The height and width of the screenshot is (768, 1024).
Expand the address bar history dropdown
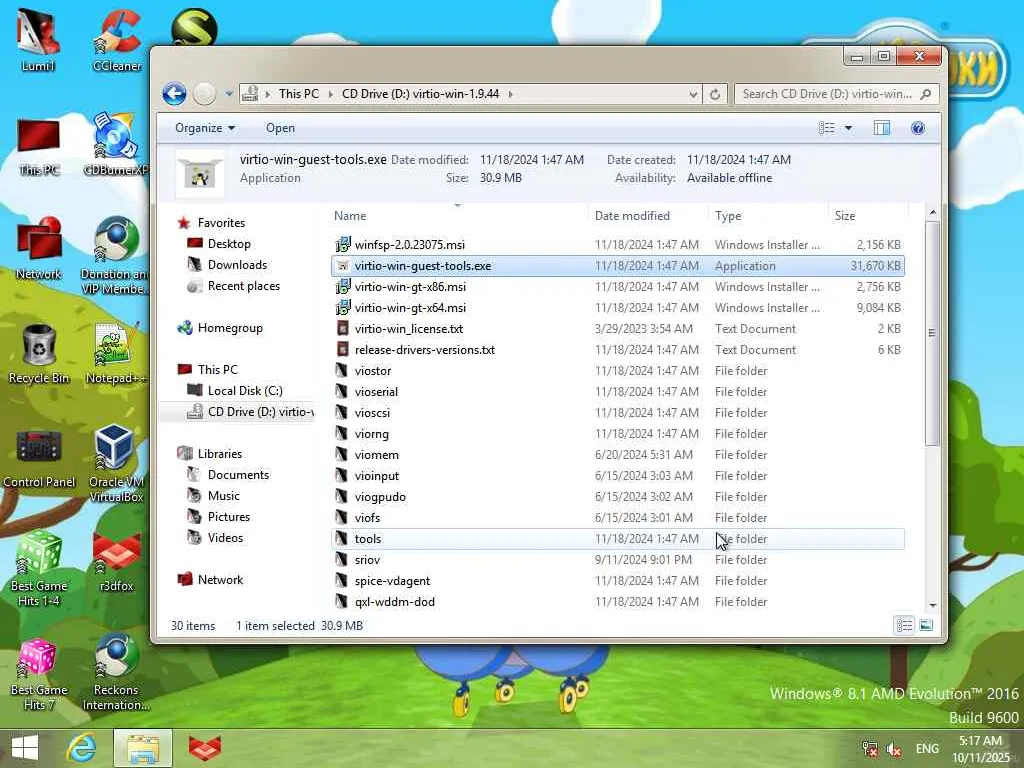(693, 94)
